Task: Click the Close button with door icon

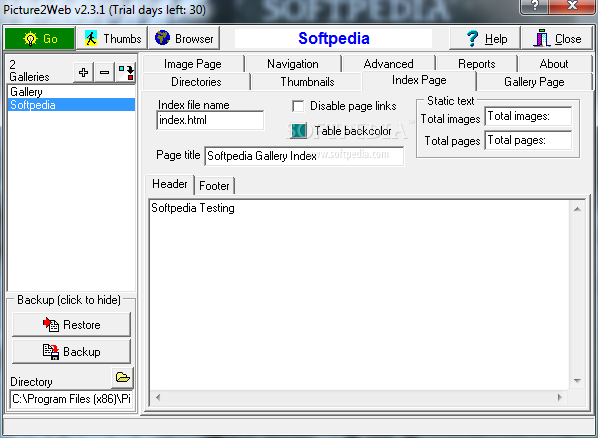Action: pyautogui.click(x=557, y=39)
